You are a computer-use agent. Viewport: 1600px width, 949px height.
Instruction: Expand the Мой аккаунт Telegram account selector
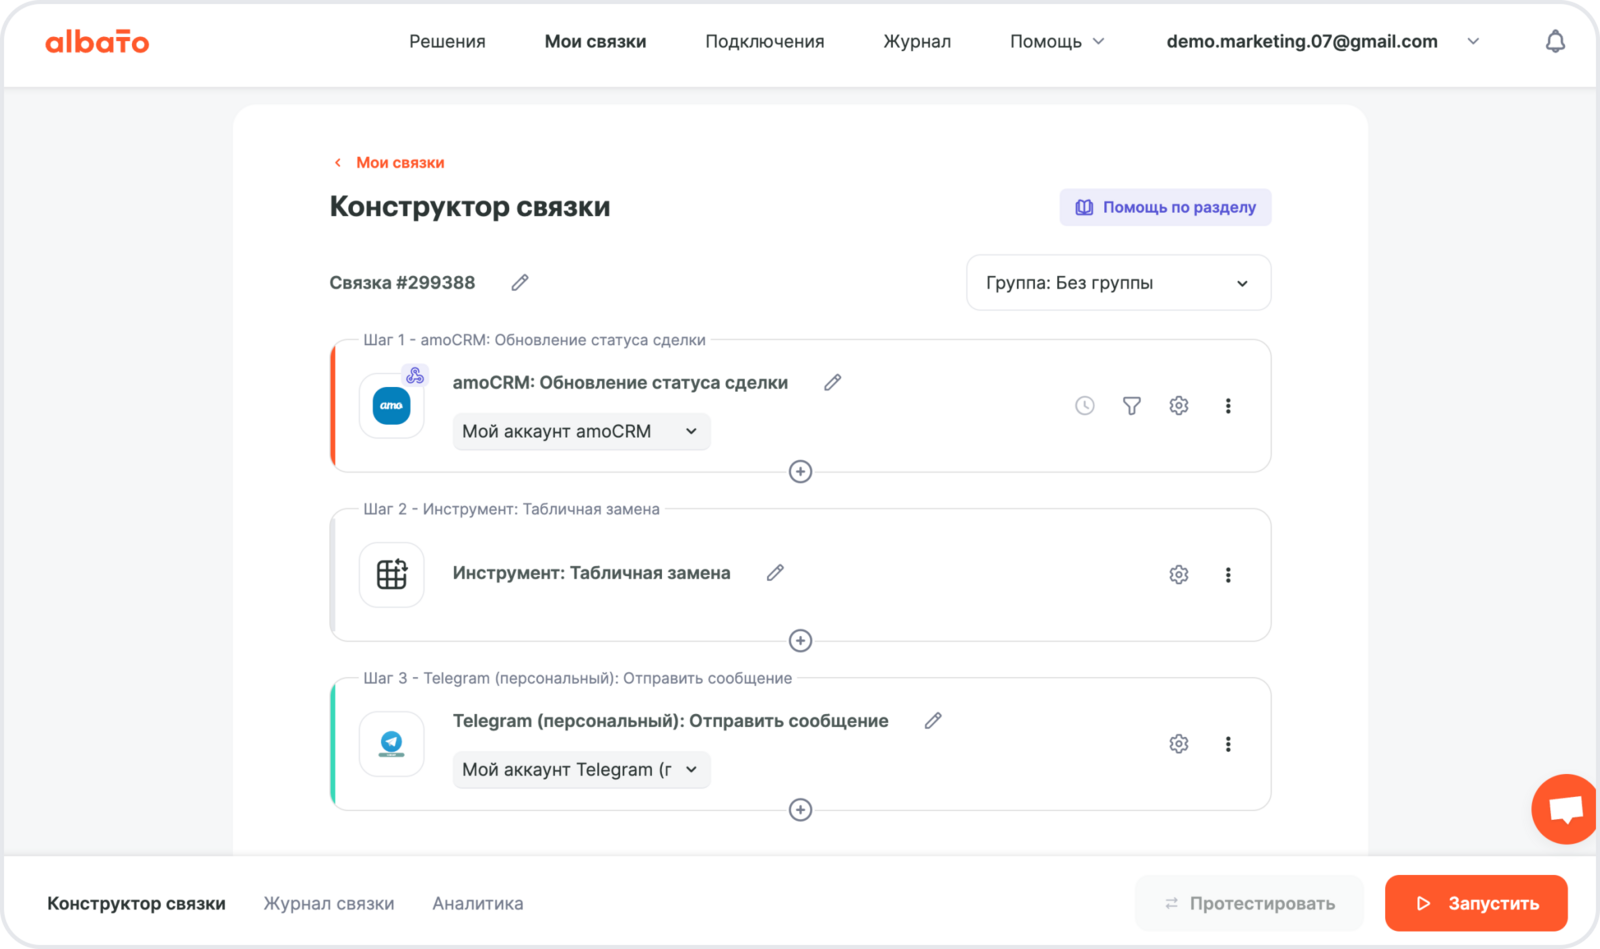pos(581,770)
